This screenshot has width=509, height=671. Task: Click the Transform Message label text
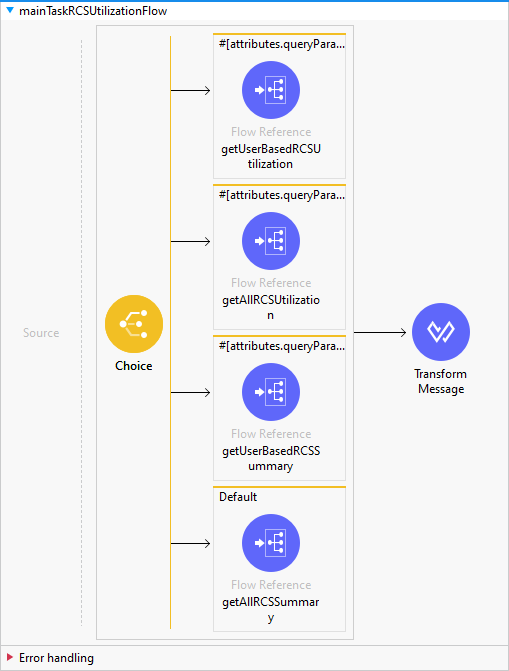[441, 381]
